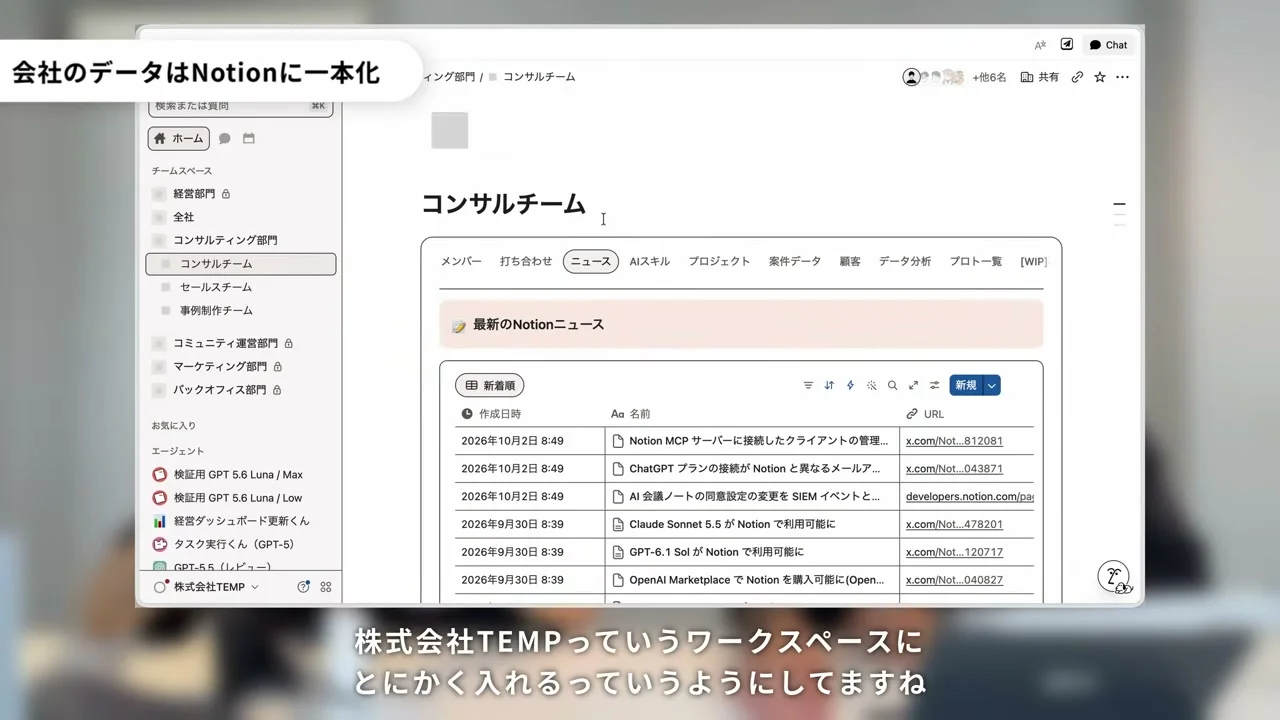1280x720 pixels.
Task: Open the sidebar calendar icon
Action: click(x=249, y=139)
